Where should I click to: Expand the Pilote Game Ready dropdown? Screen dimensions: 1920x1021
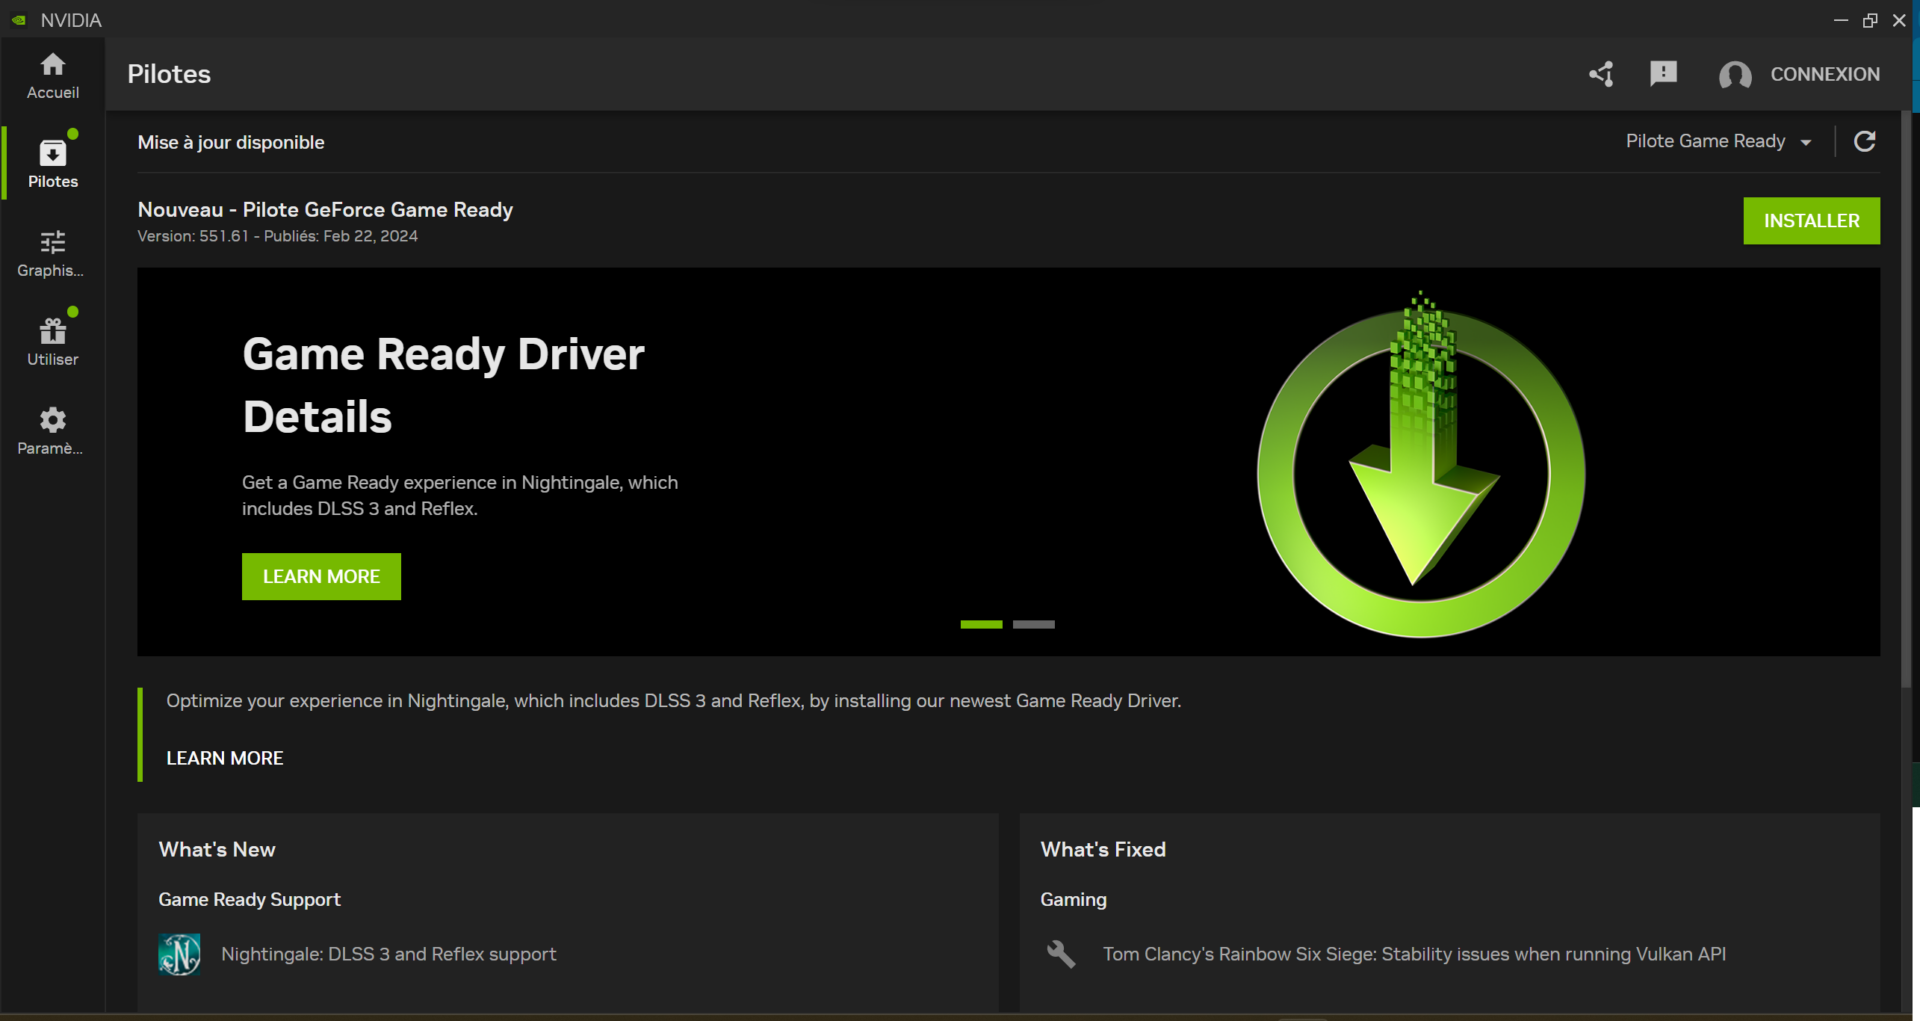1718,141
